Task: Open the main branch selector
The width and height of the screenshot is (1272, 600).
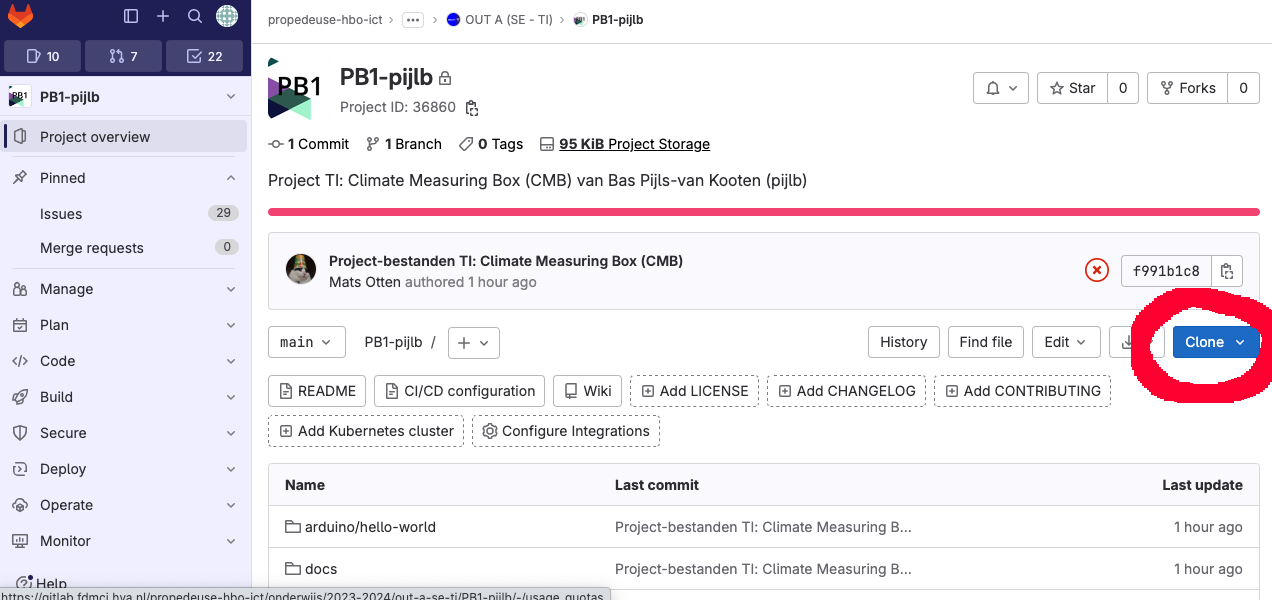Action: pyautogui.click(x=307, y=342)
